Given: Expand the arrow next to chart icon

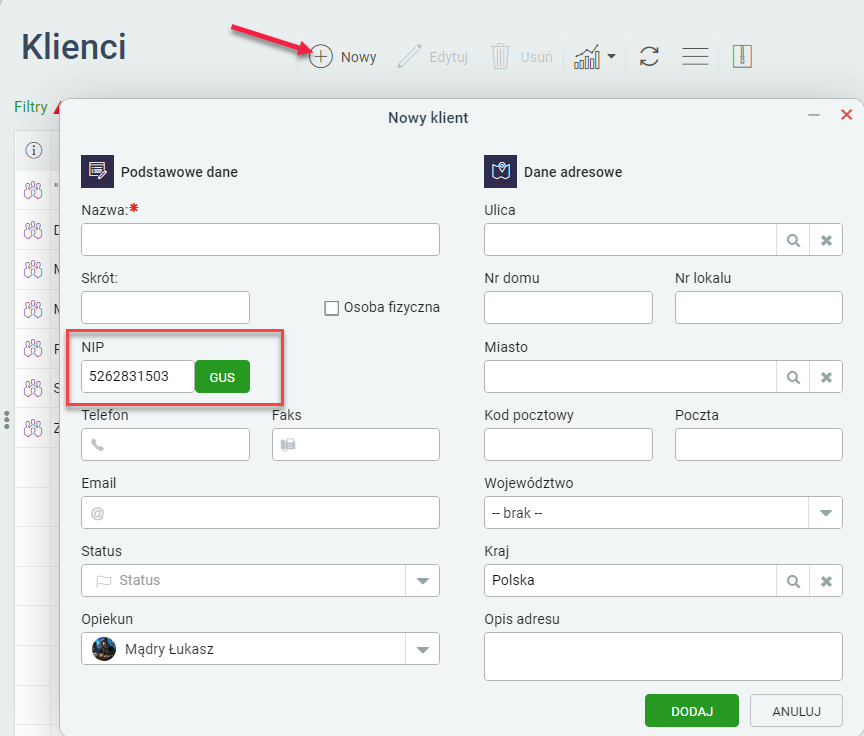Looking at the screenshot, I should coord(611,56).
